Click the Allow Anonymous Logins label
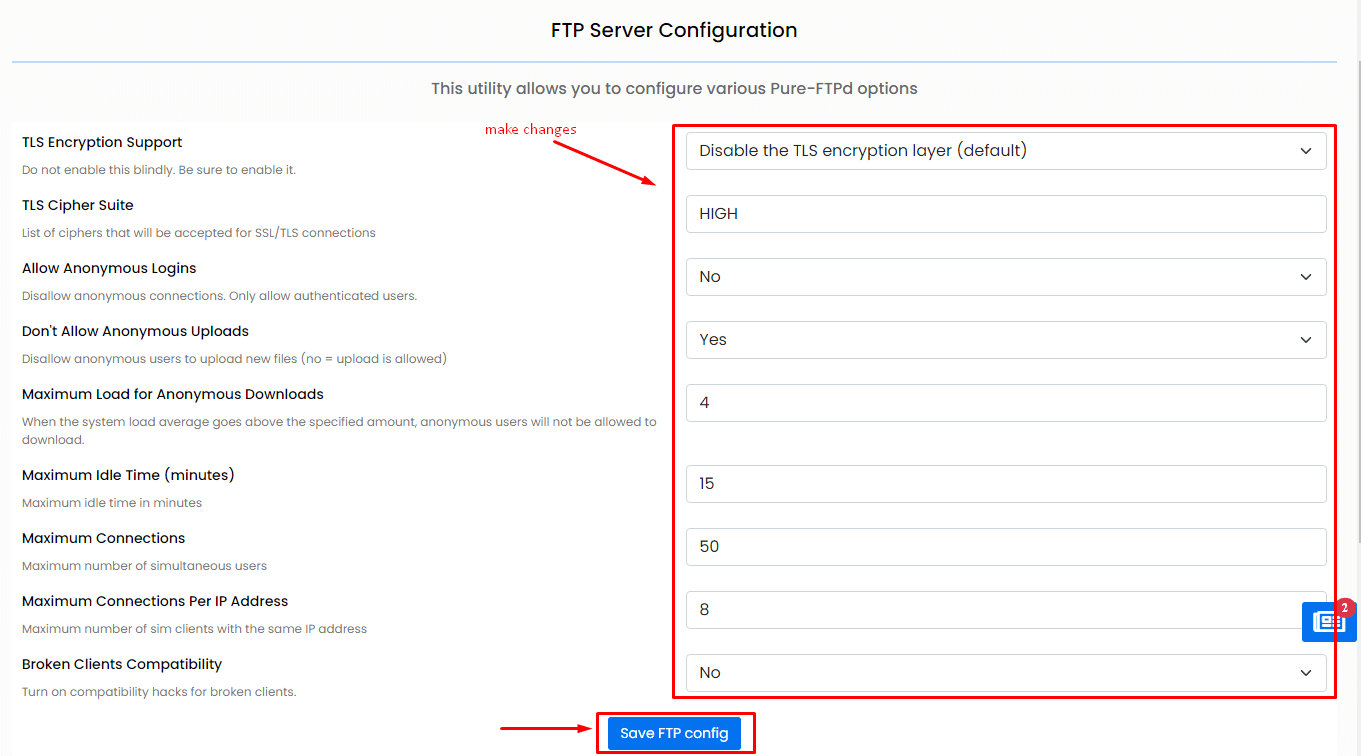The height and width of the screenshot is (756, 1361). point(109,268)
